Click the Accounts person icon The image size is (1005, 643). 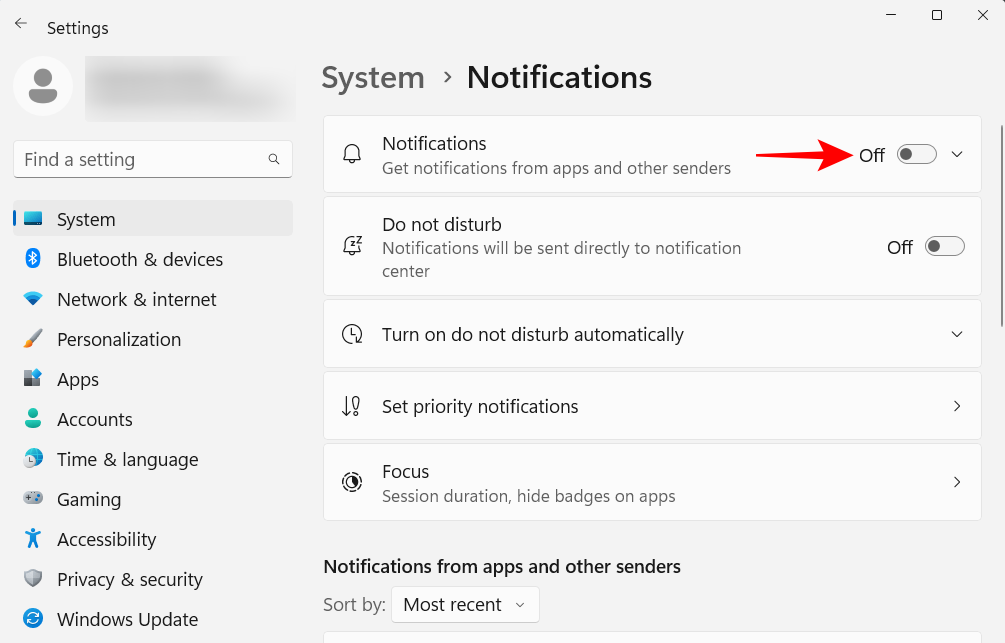point(33,419)
